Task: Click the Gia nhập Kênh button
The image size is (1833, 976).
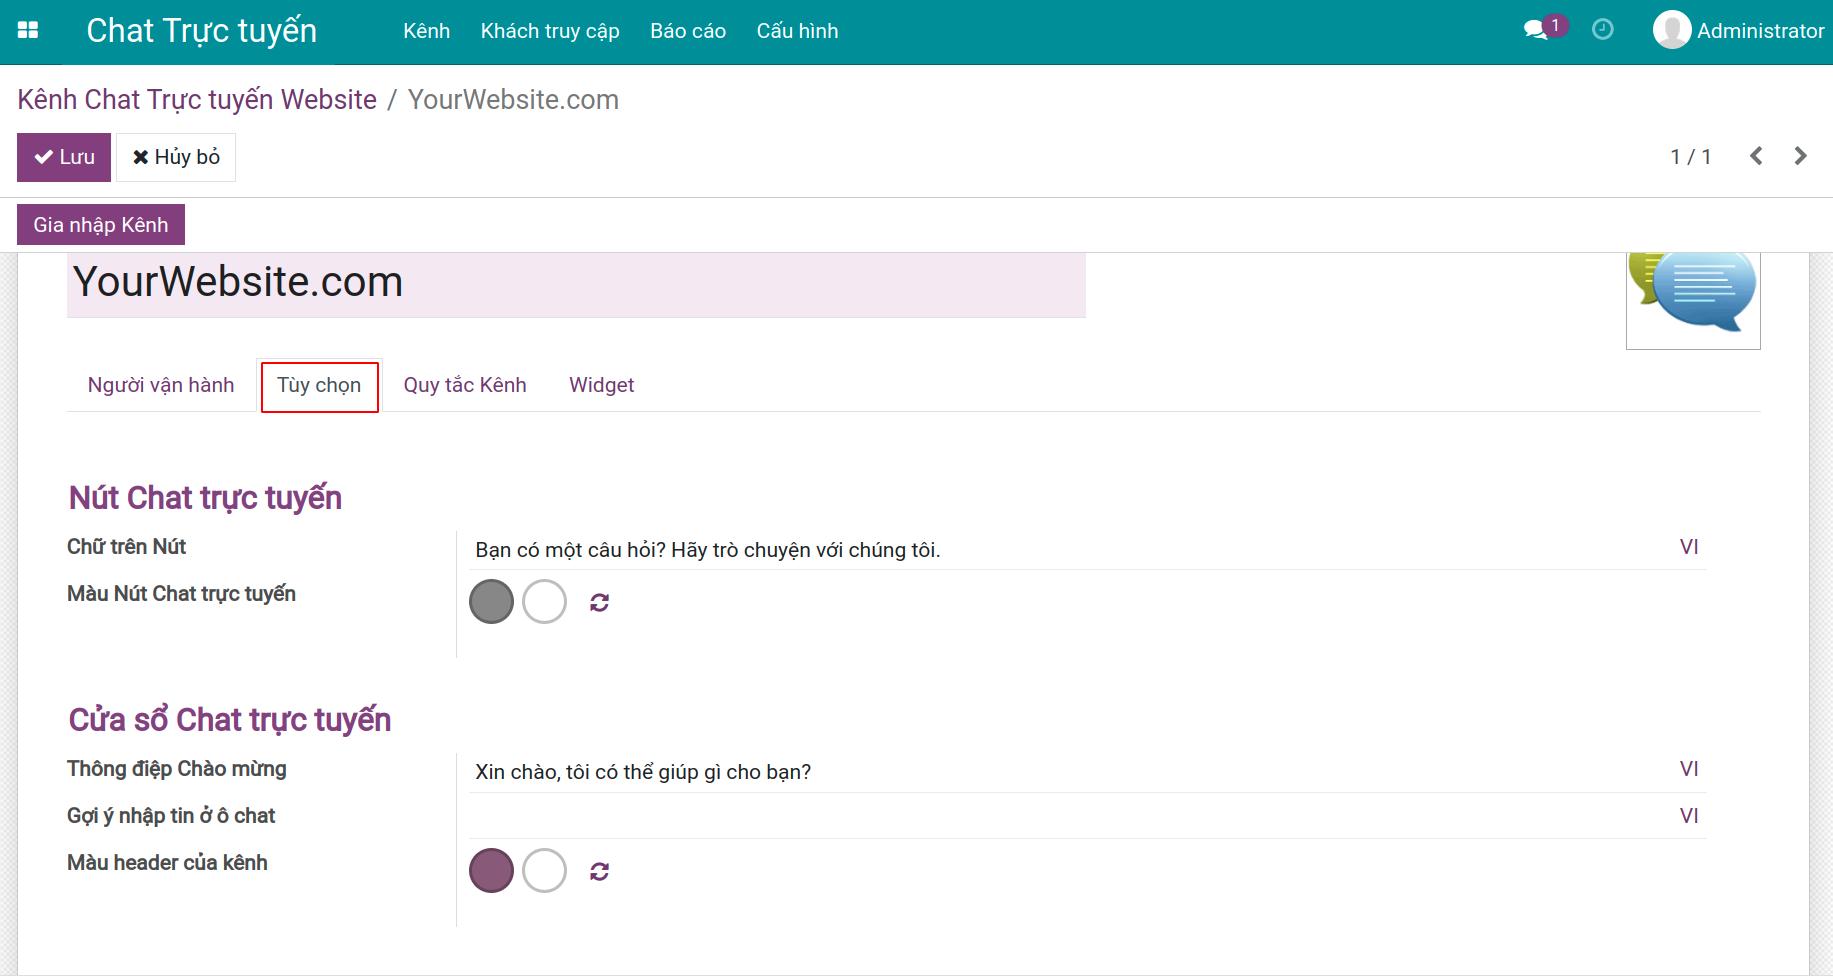Action: [x=101, y=225]
